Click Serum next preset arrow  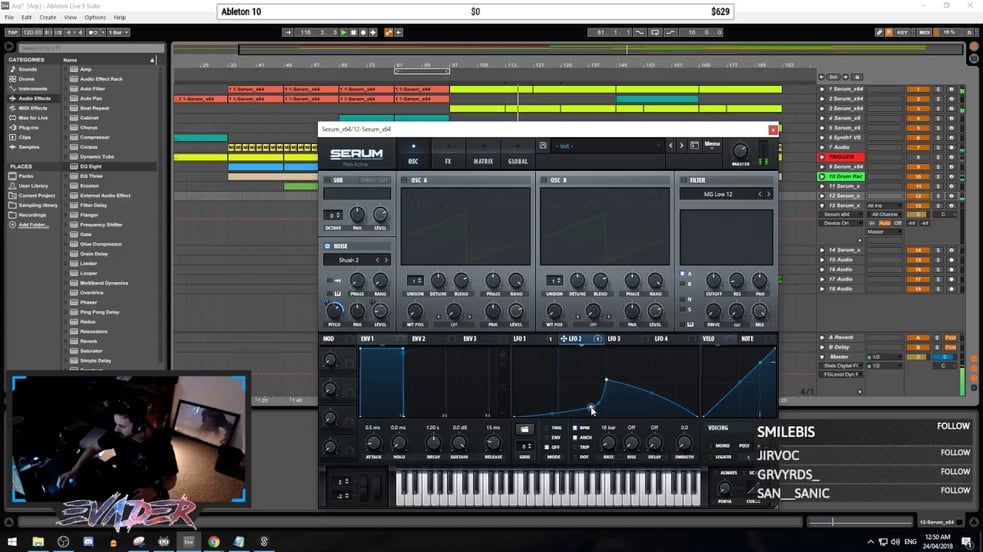[681, 145]
